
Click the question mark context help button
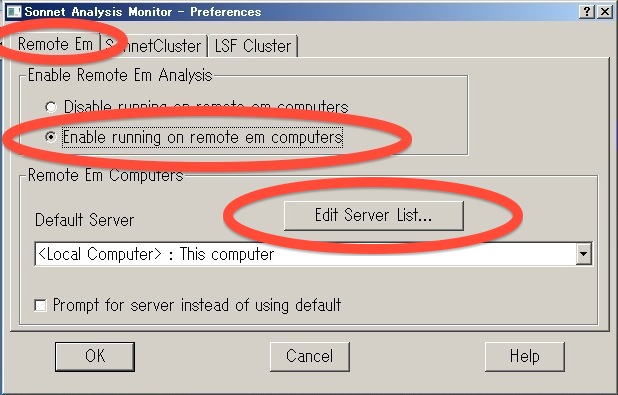pyautogui.click(x=587, y=12)
